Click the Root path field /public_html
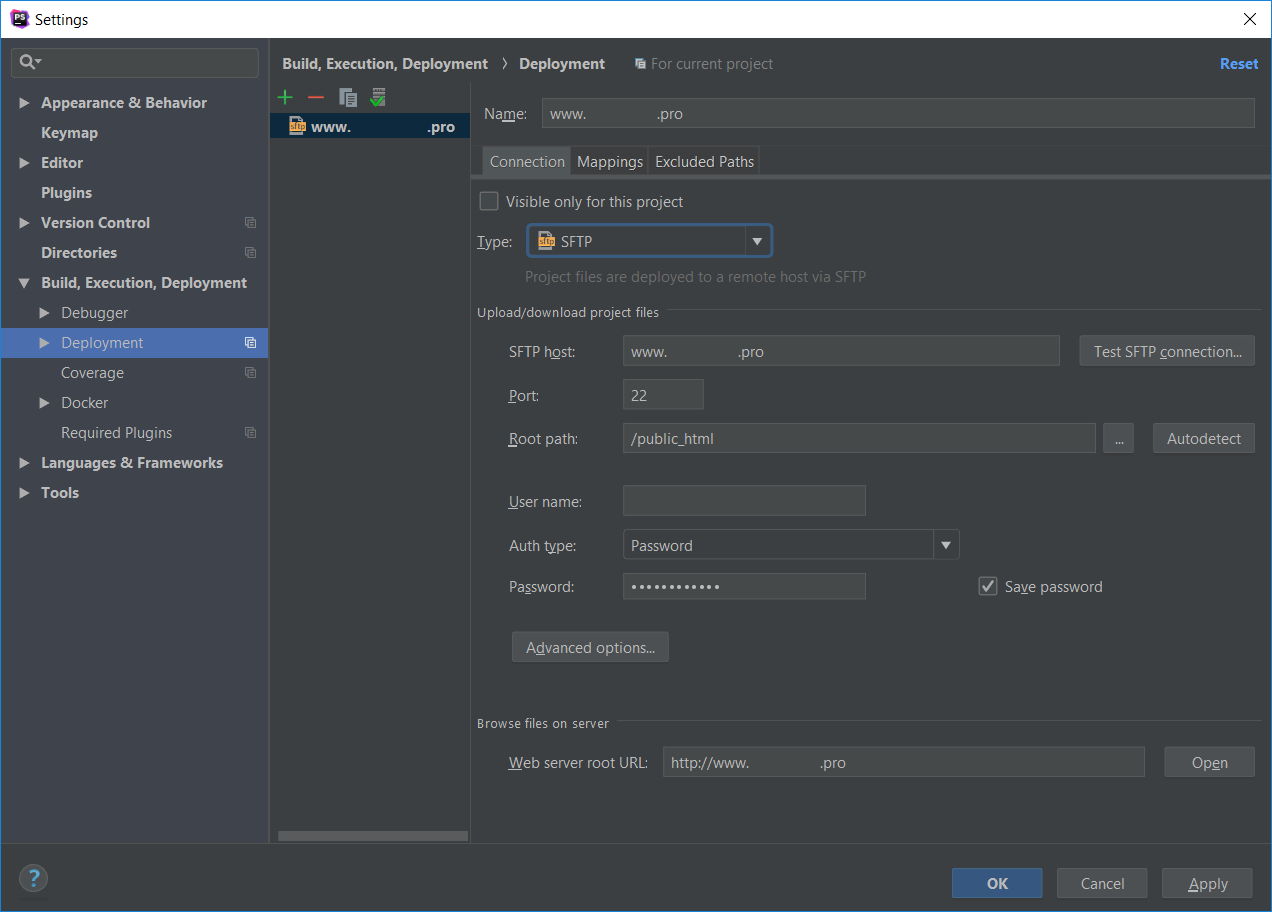Screen dimensions: 1272x912 (x=859, y=438)
